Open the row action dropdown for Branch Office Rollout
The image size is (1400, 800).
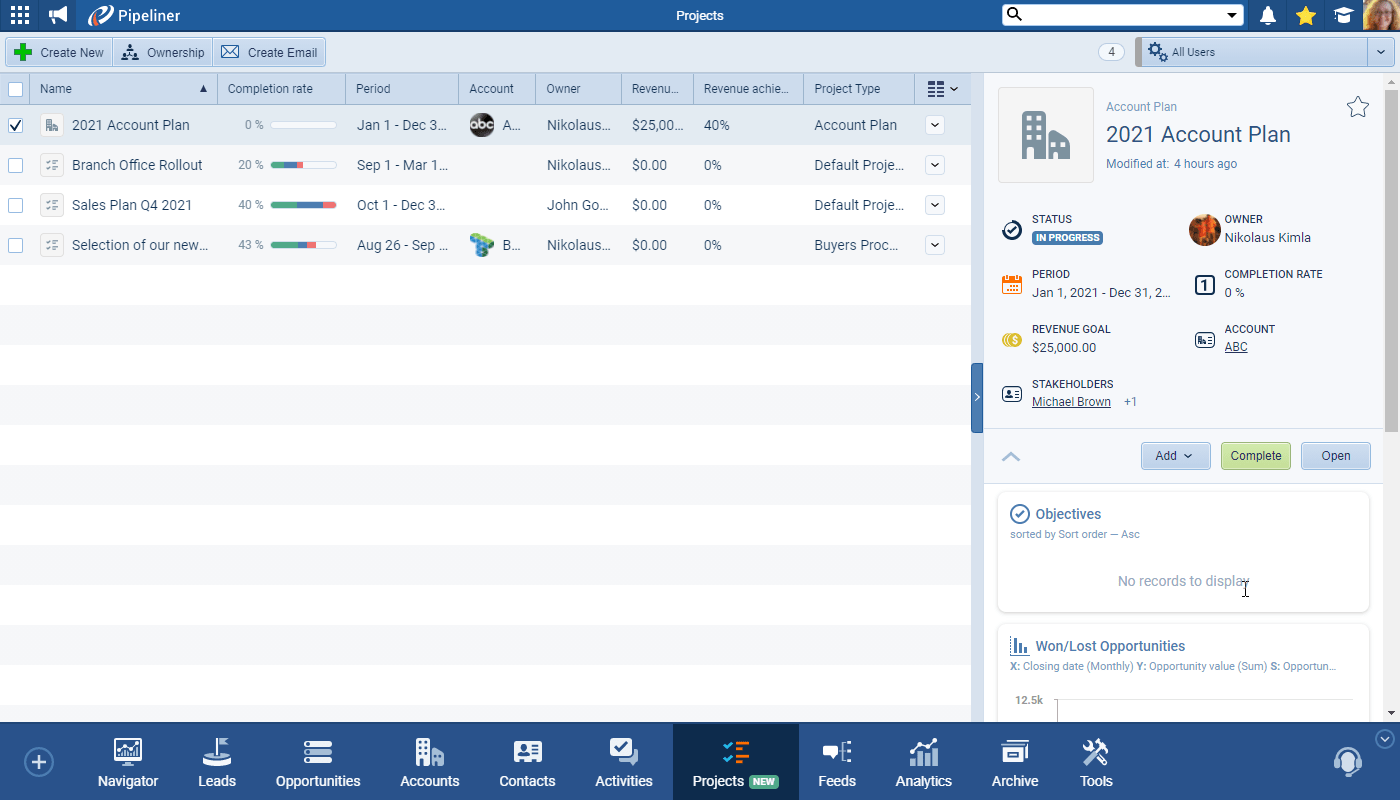pos(934,165)
